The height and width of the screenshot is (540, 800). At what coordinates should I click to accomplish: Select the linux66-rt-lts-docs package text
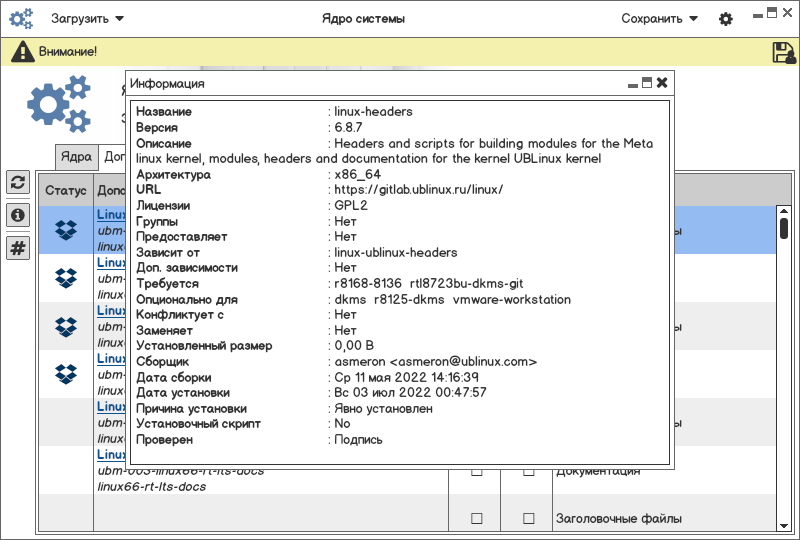152,486
